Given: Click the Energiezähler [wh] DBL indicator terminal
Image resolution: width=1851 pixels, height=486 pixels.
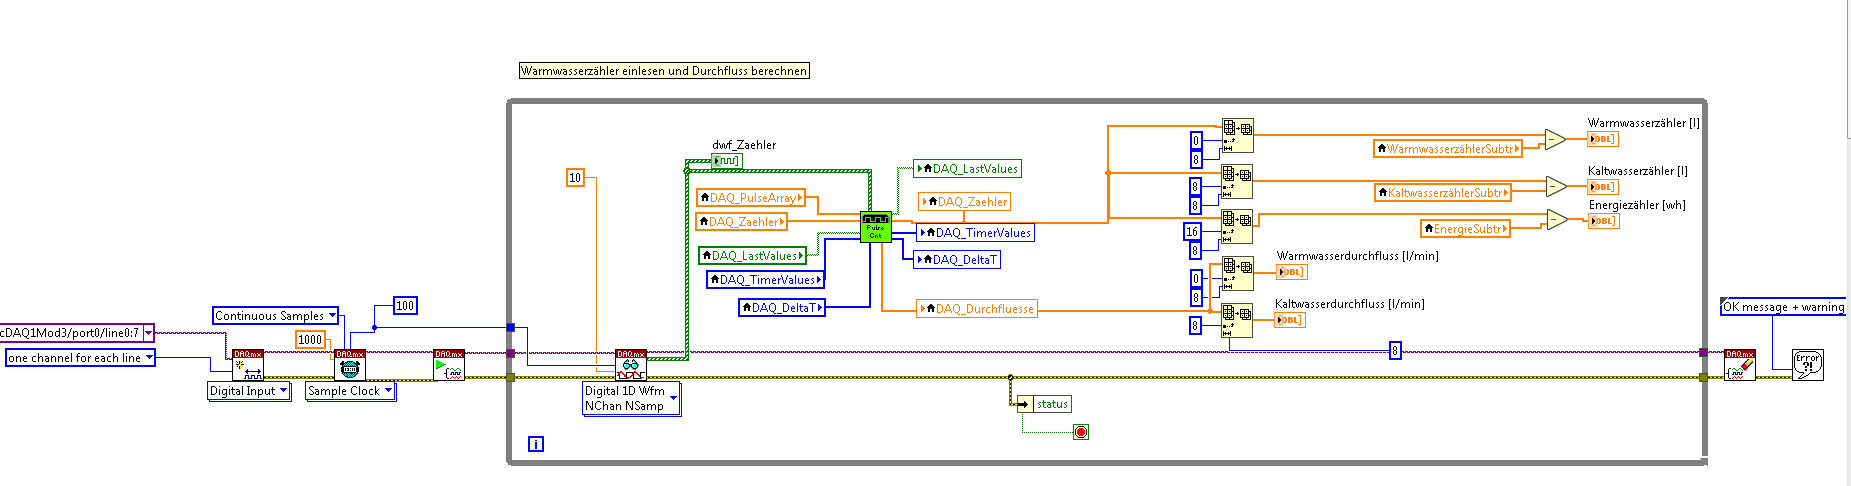Looking at the screenshot, I should coord(1603,221).
